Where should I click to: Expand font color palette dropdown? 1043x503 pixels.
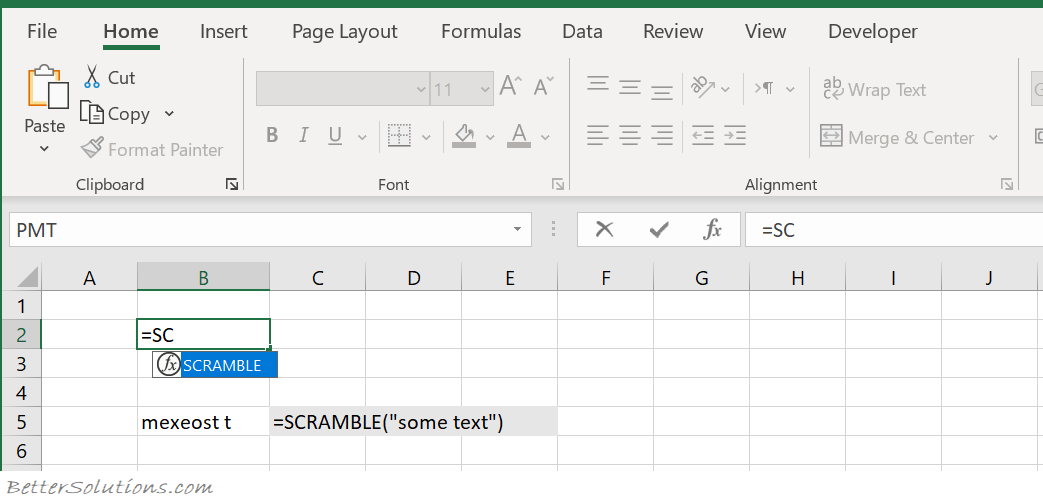(x=545, y=138)
